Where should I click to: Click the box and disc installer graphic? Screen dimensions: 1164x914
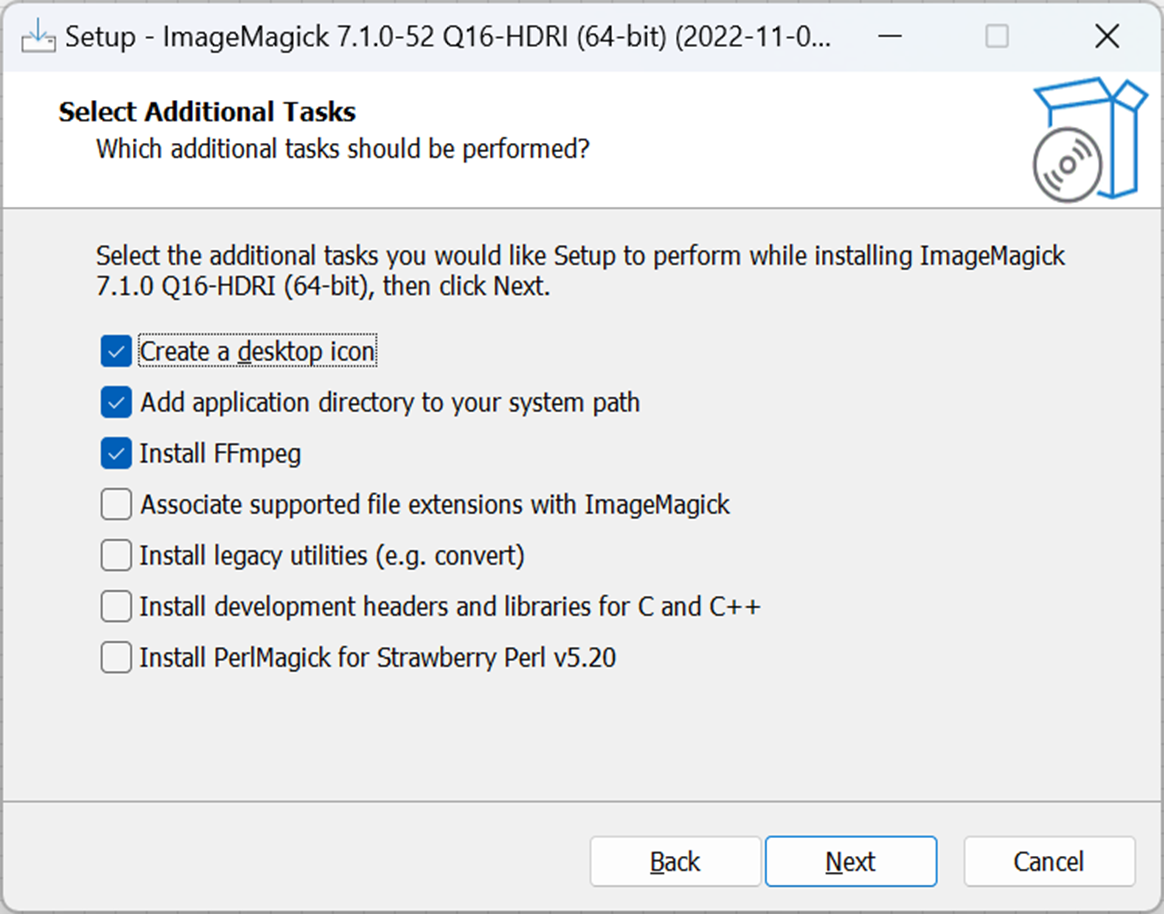[1089, 140]
